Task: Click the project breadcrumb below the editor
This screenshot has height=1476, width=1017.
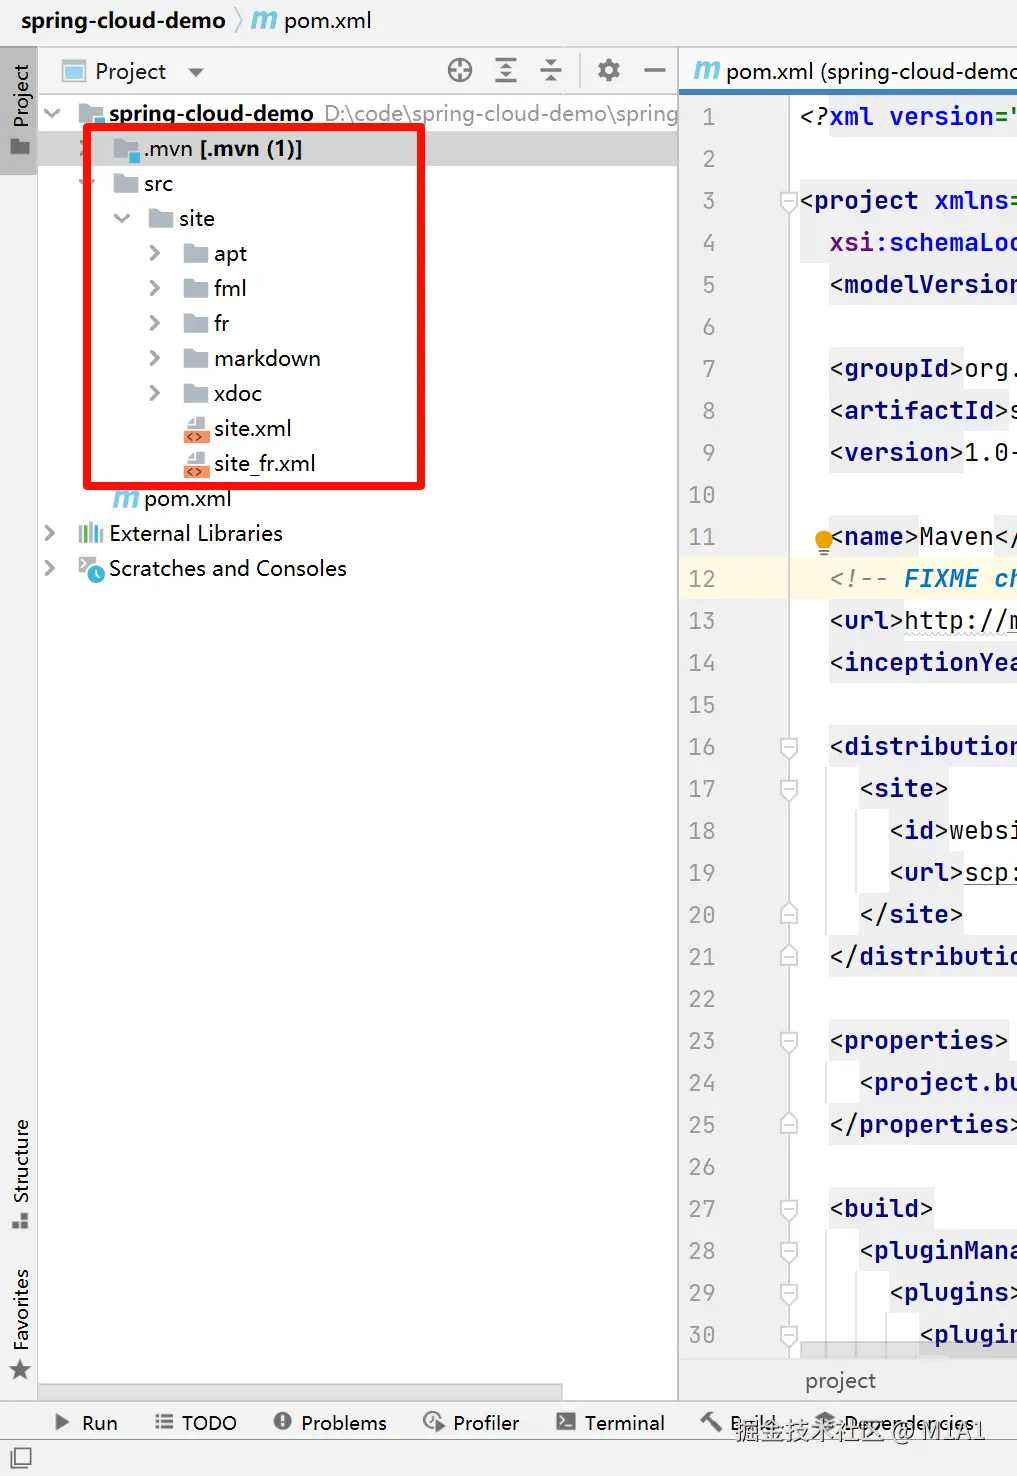Action: pos(840,1381)
